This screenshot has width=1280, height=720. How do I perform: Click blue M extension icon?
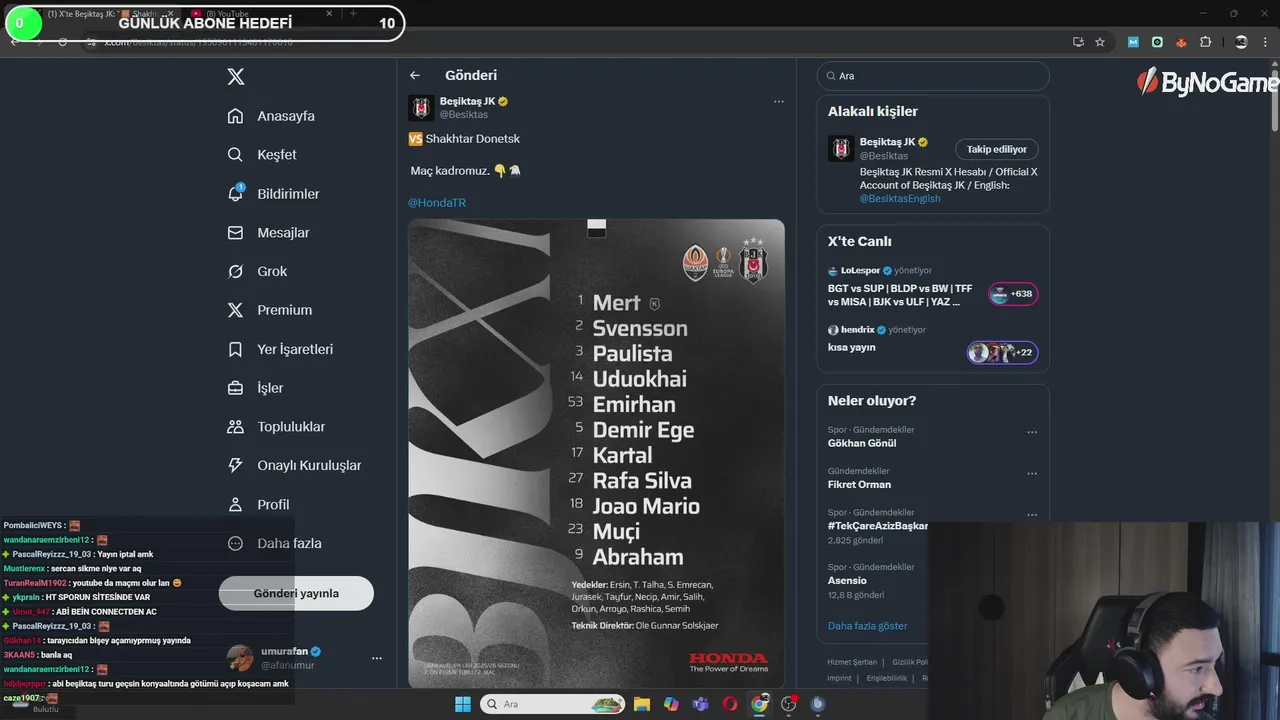click(1133, 42)
